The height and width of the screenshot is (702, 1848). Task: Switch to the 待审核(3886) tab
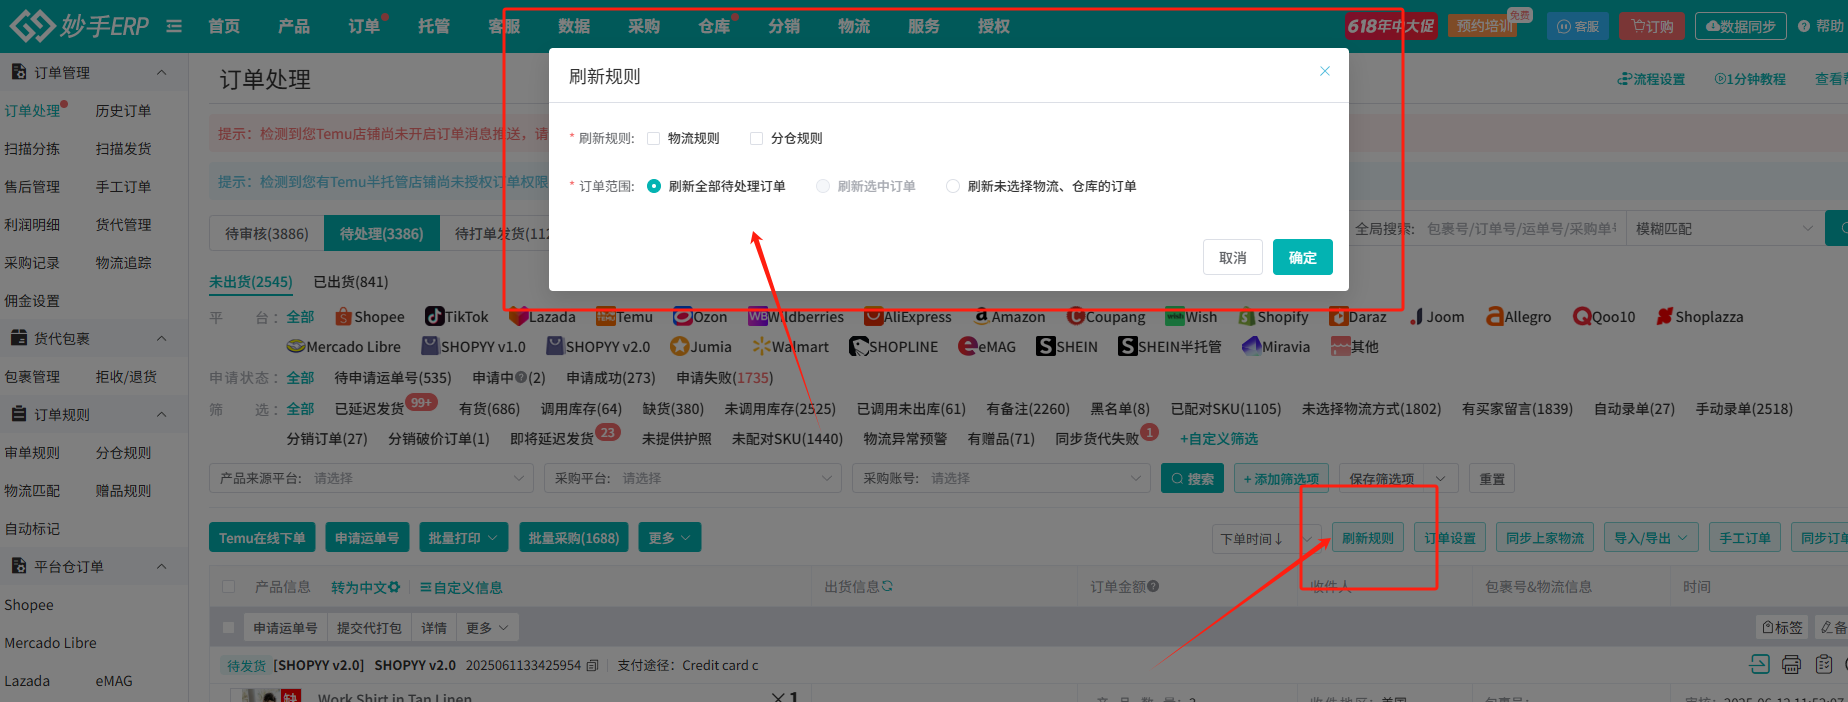click(267, 233)
